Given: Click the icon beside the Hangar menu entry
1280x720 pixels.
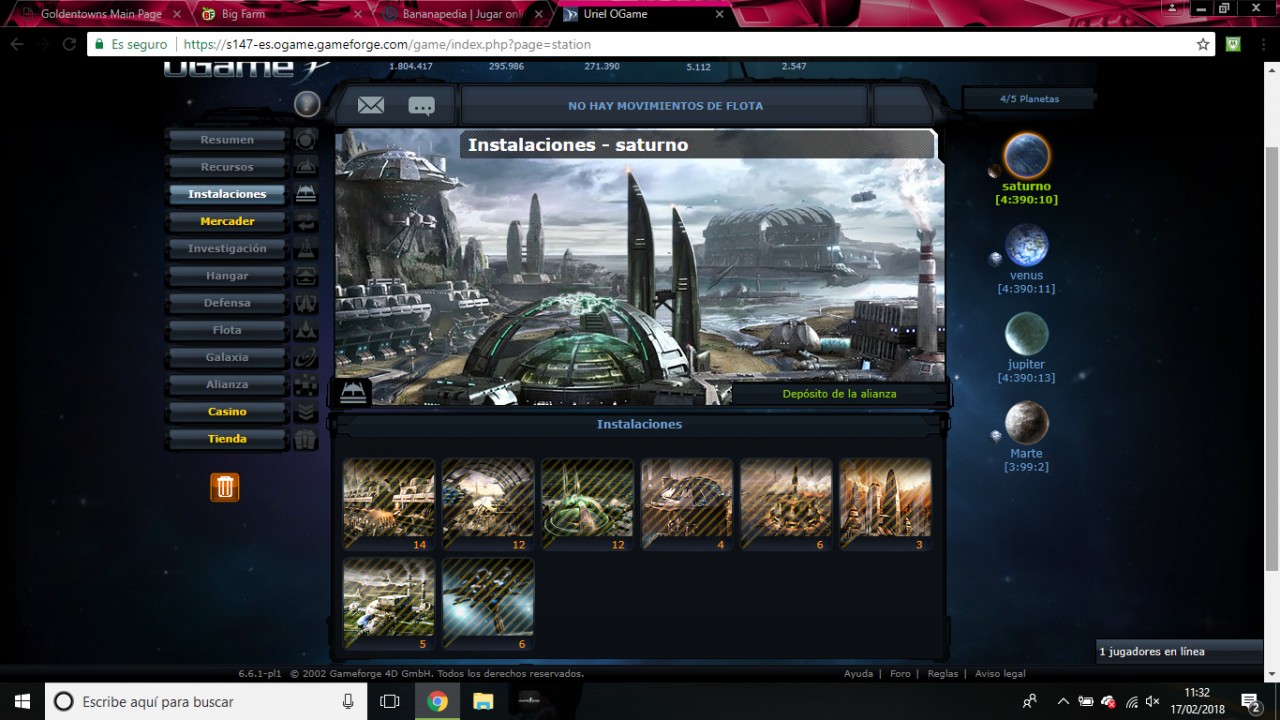Looking at the screenshot, I should pos(306,276).
